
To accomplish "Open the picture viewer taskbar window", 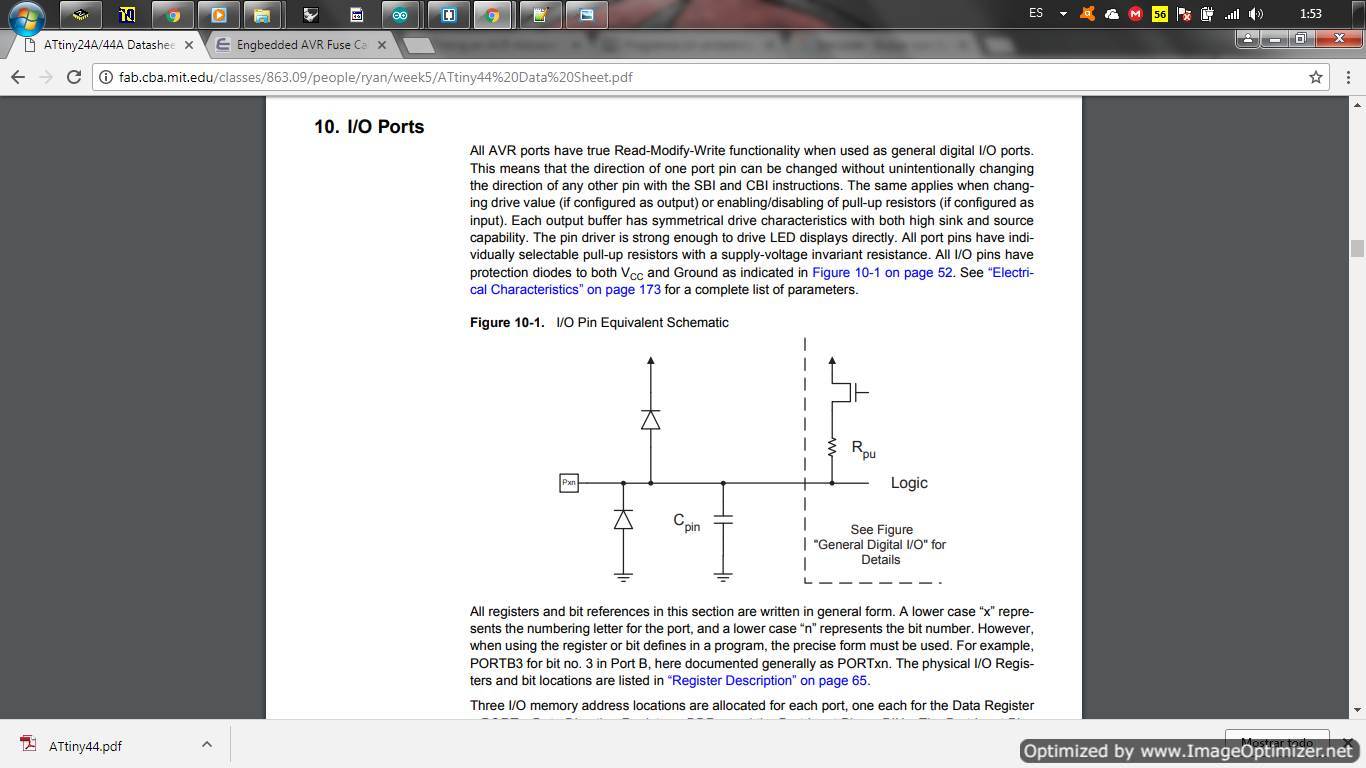I will pos(587,14).
